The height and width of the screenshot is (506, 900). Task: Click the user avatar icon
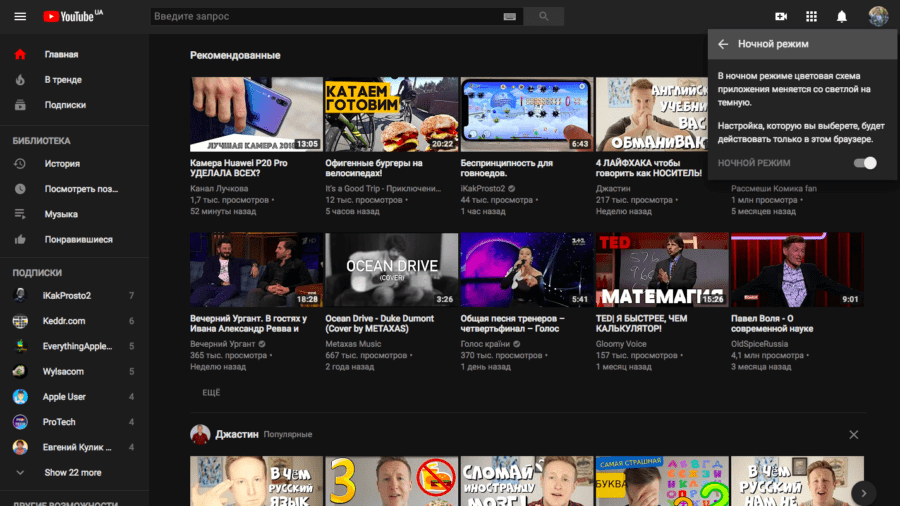pyautogui.click(x=877, y=17)
